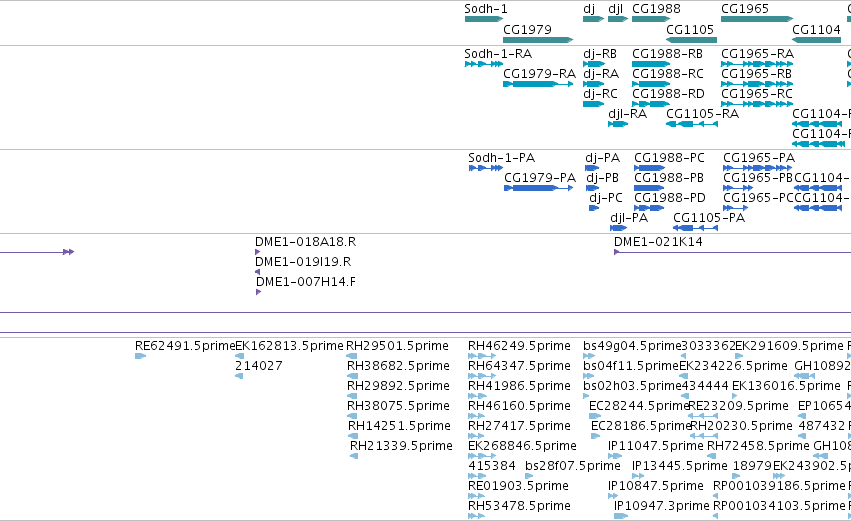
Task: Click the CG1965-RC transcript label
Action: (x=757, y=94)
